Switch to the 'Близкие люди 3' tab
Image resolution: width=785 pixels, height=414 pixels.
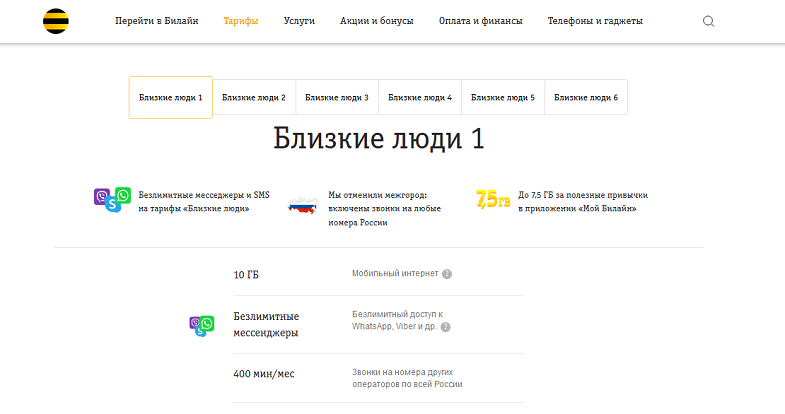(337, 98)
